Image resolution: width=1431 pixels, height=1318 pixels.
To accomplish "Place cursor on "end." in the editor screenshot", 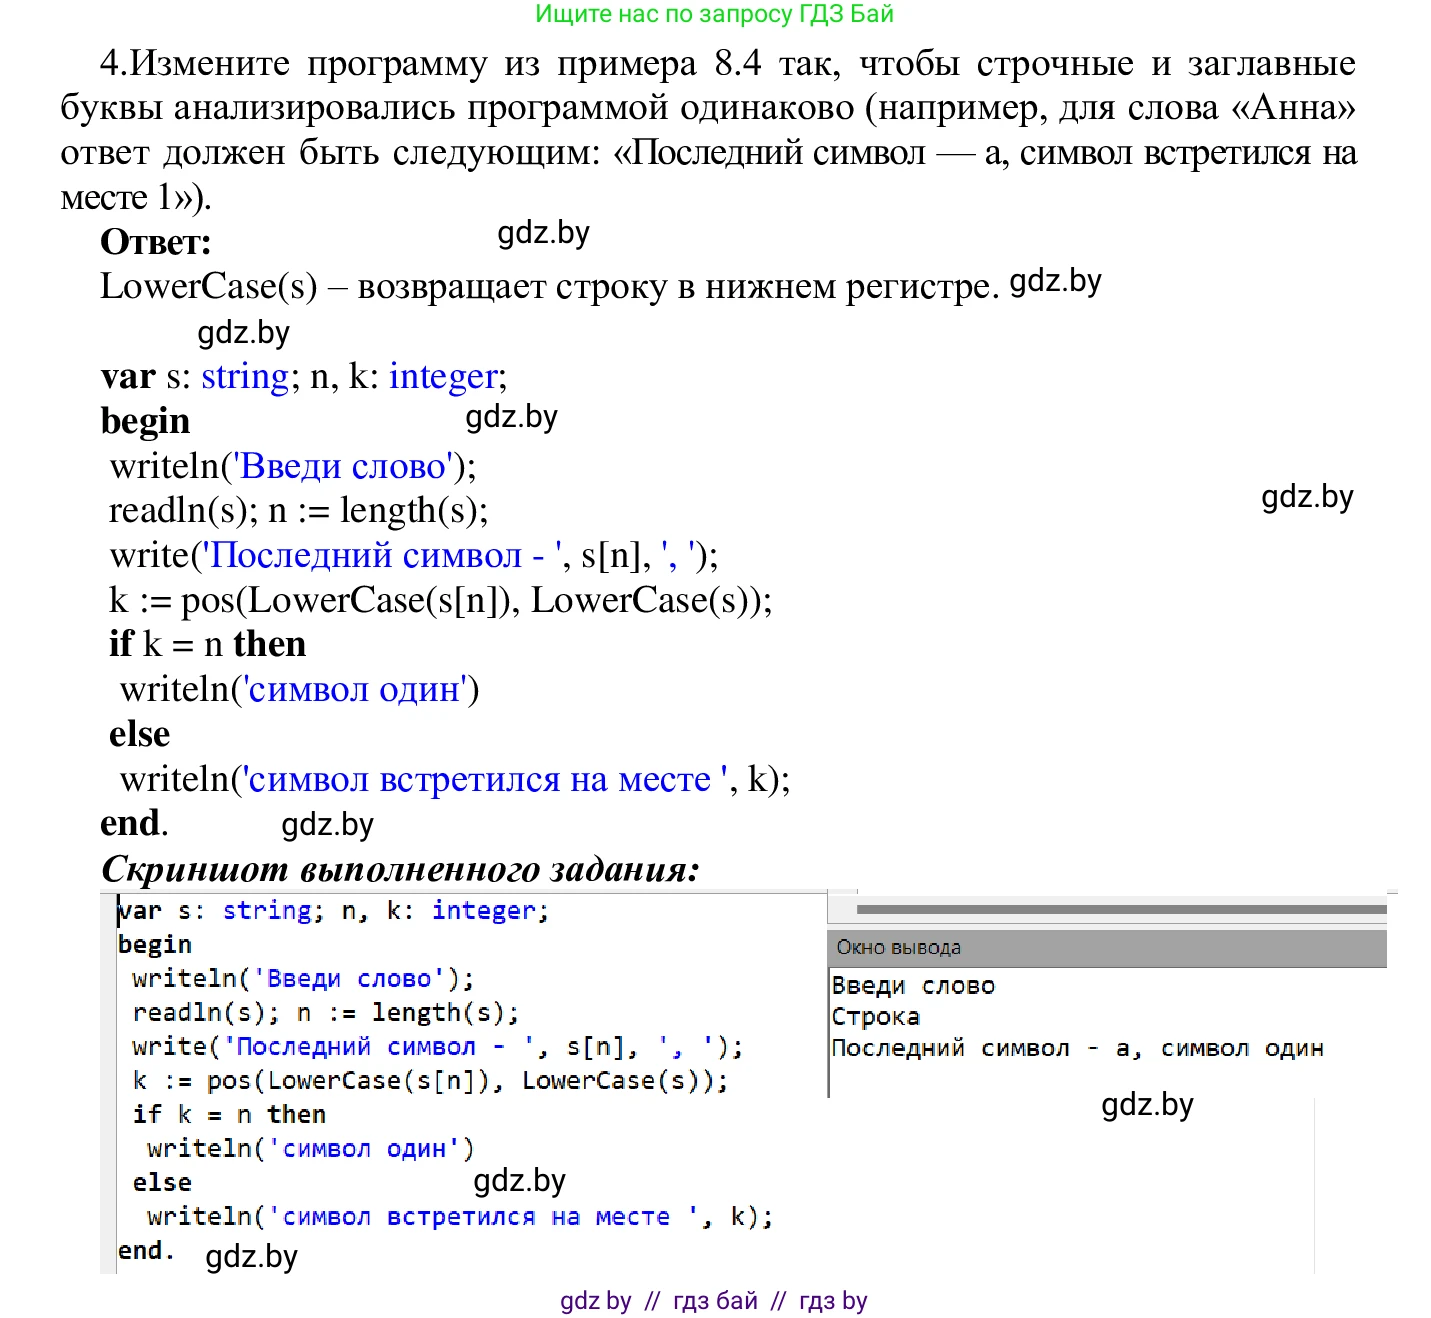I will 146,1251.
